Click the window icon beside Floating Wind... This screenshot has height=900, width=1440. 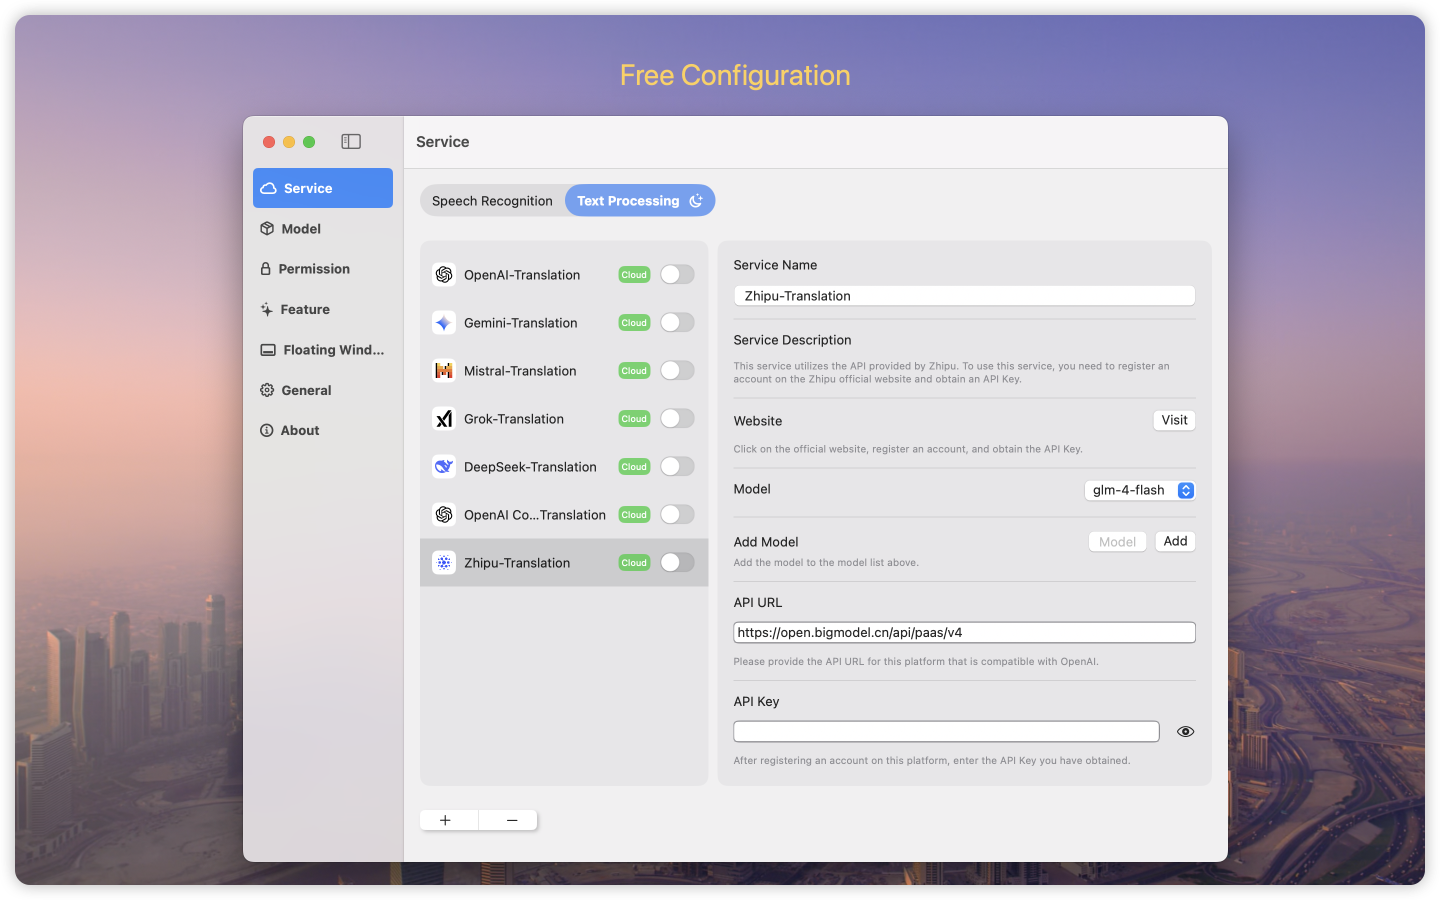point(268,350)
